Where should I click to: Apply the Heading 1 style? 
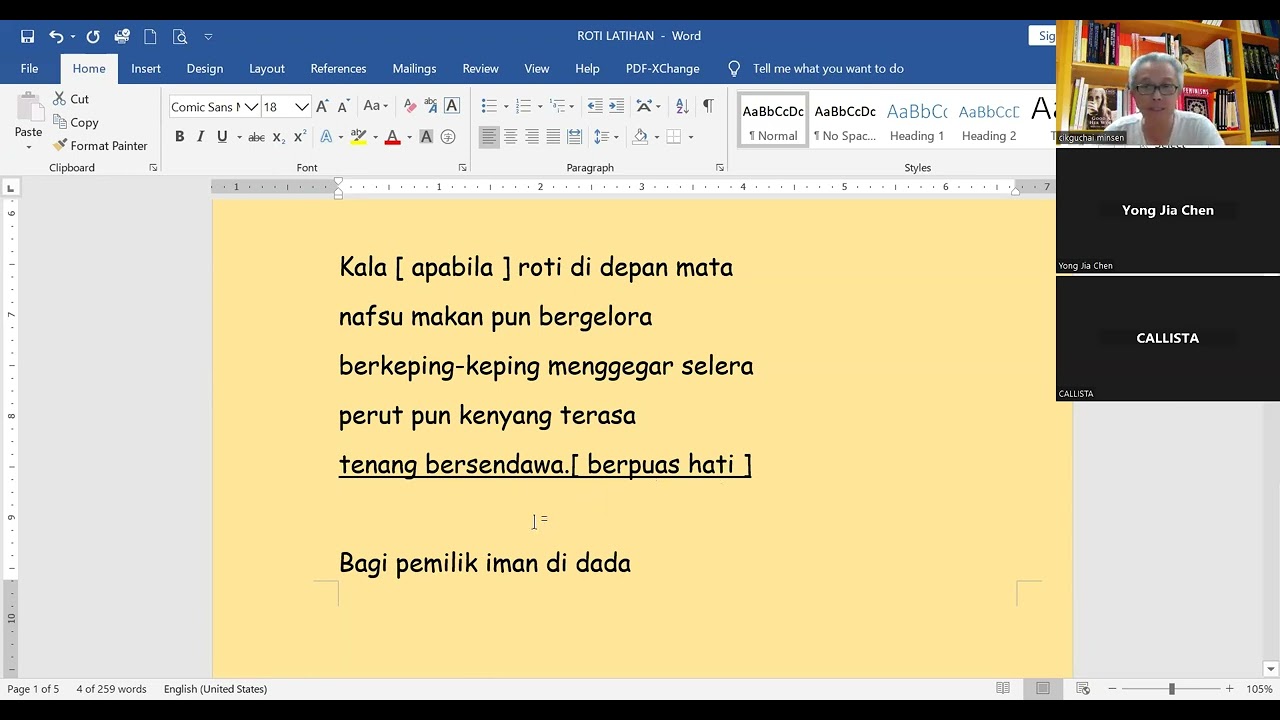click(917, 120)
